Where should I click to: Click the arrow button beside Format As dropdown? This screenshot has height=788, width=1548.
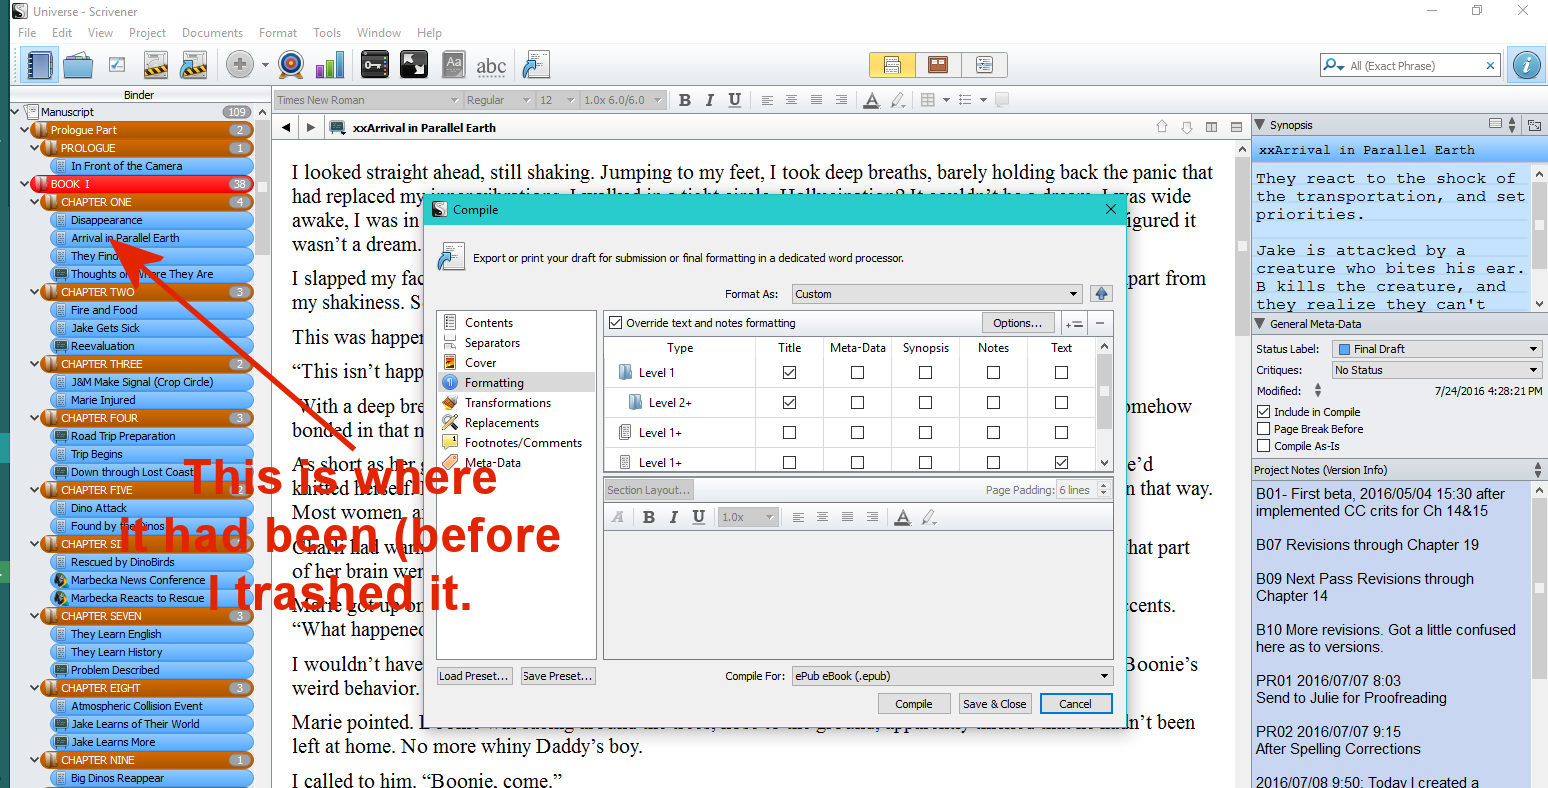(x=1101, y=294)
